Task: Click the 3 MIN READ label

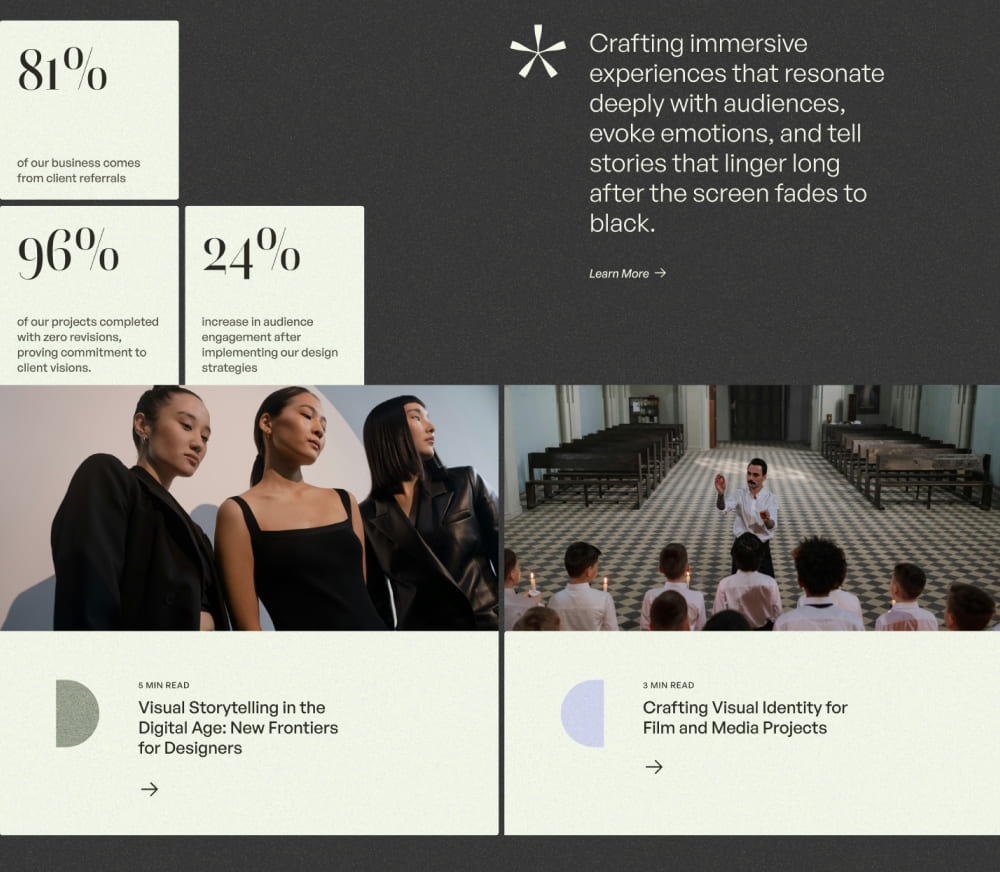Action: [x=668, y=685]
